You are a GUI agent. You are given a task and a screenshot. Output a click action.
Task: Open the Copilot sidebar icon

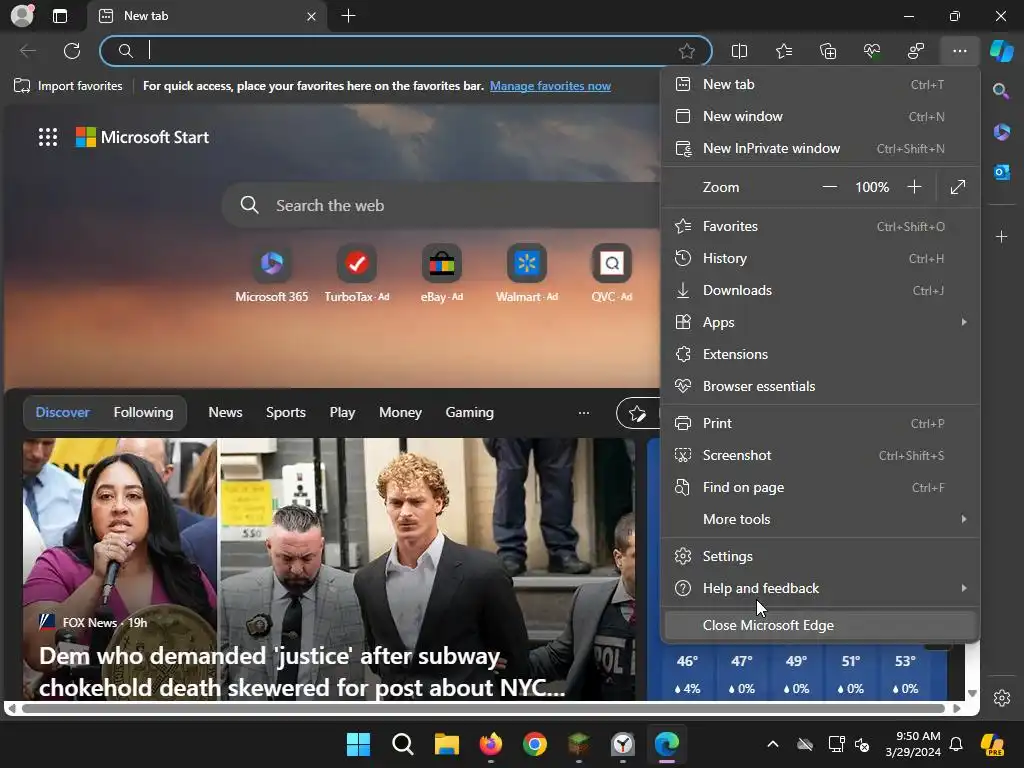[x=1002, y=51]
